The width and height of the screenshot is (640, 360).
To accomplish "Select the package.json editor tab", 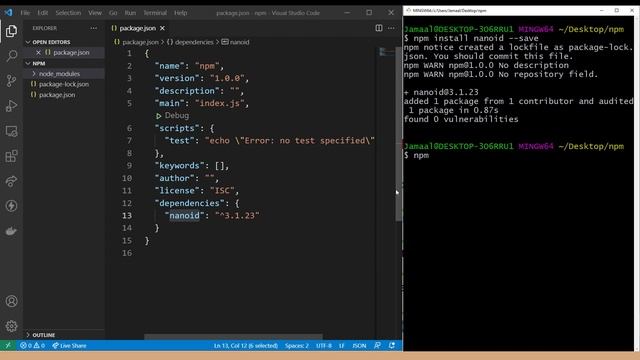I will coord(138,28).
